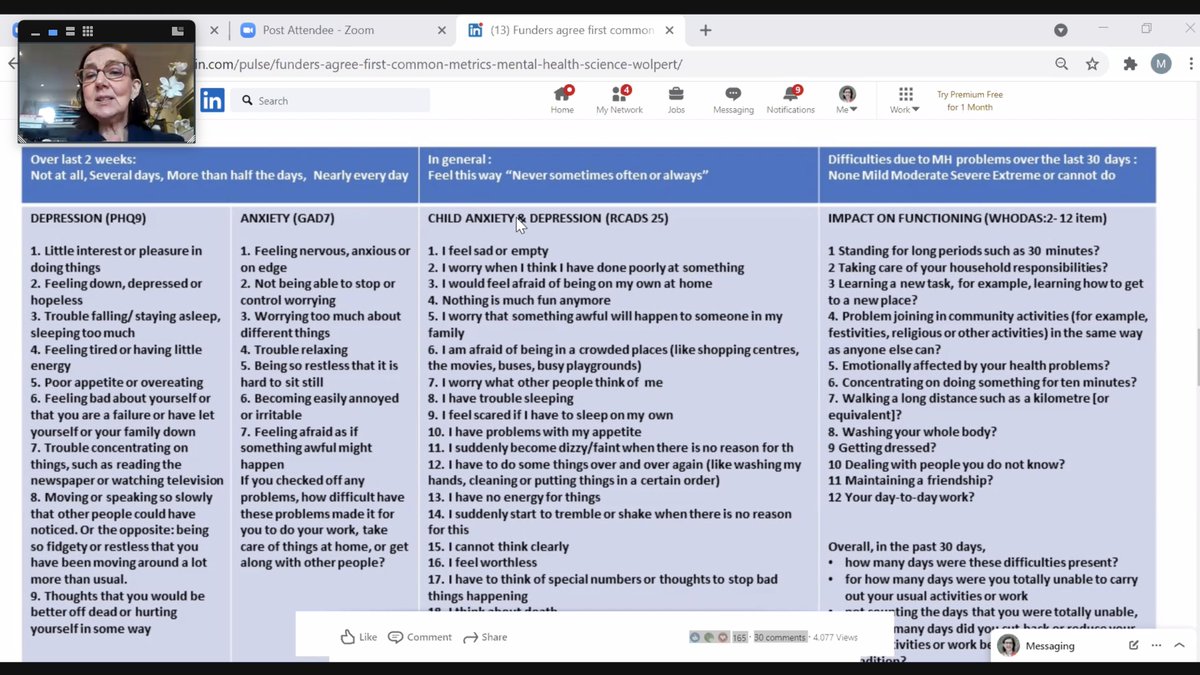Image resolution: width=1200 pixels, height=675 pixels.
Task: Open Messaging bar more options
Action: pos(1157,645)
